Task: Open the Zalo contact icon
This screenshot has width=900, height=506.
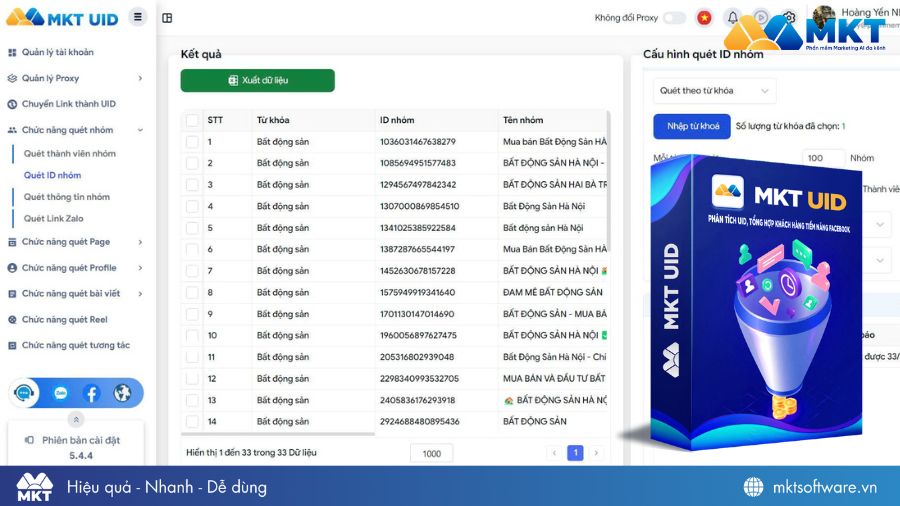Action: pyautogui.click(x=60, y=393)
